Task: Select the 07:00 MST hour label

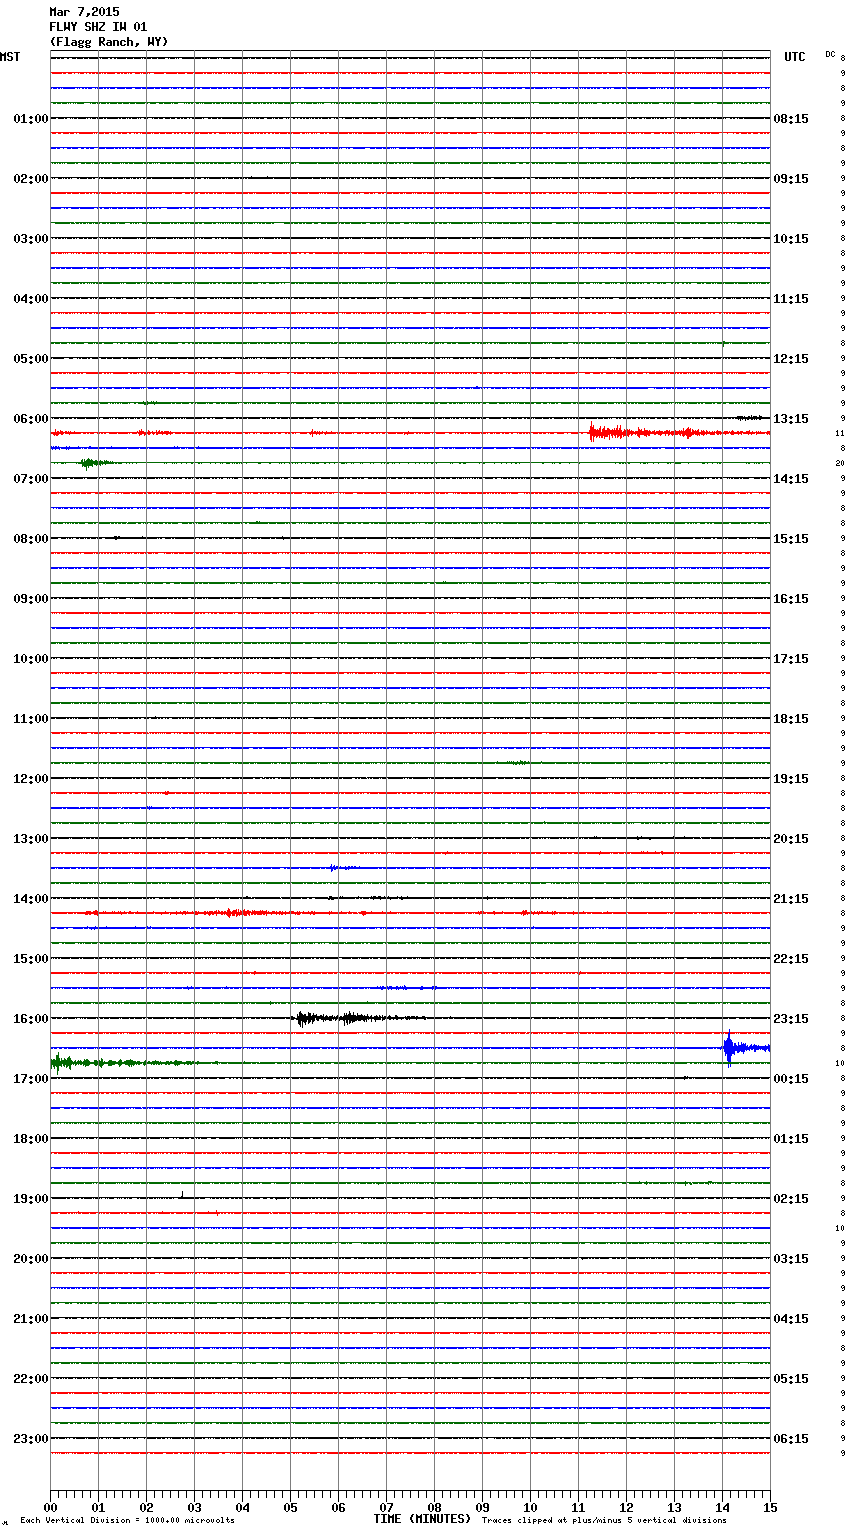Action: 31,479
